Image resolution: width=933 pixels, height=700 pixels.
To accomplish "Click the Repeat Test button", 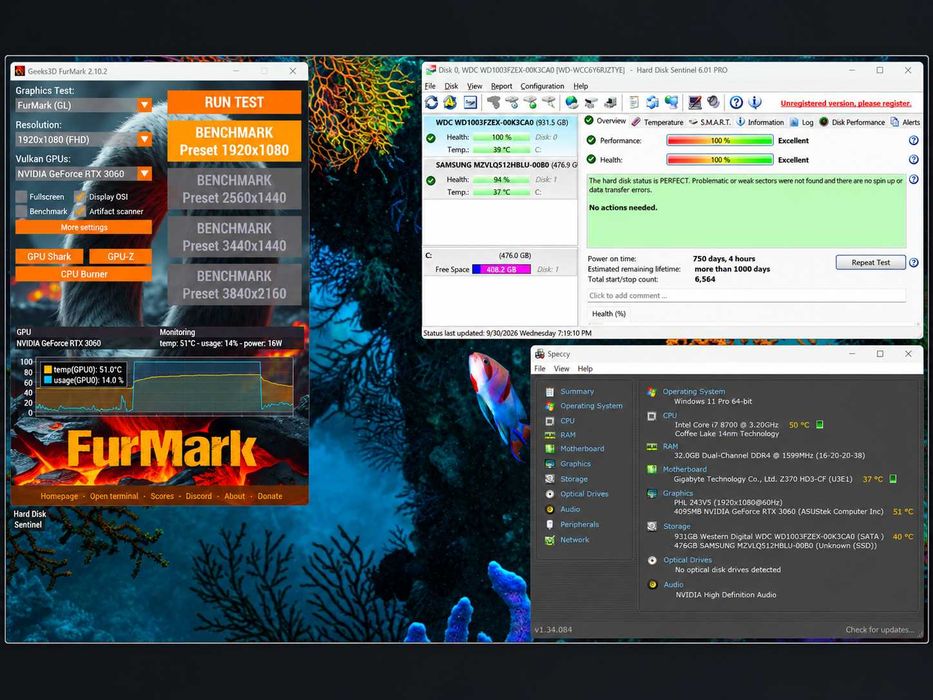I will click(871, 262).
